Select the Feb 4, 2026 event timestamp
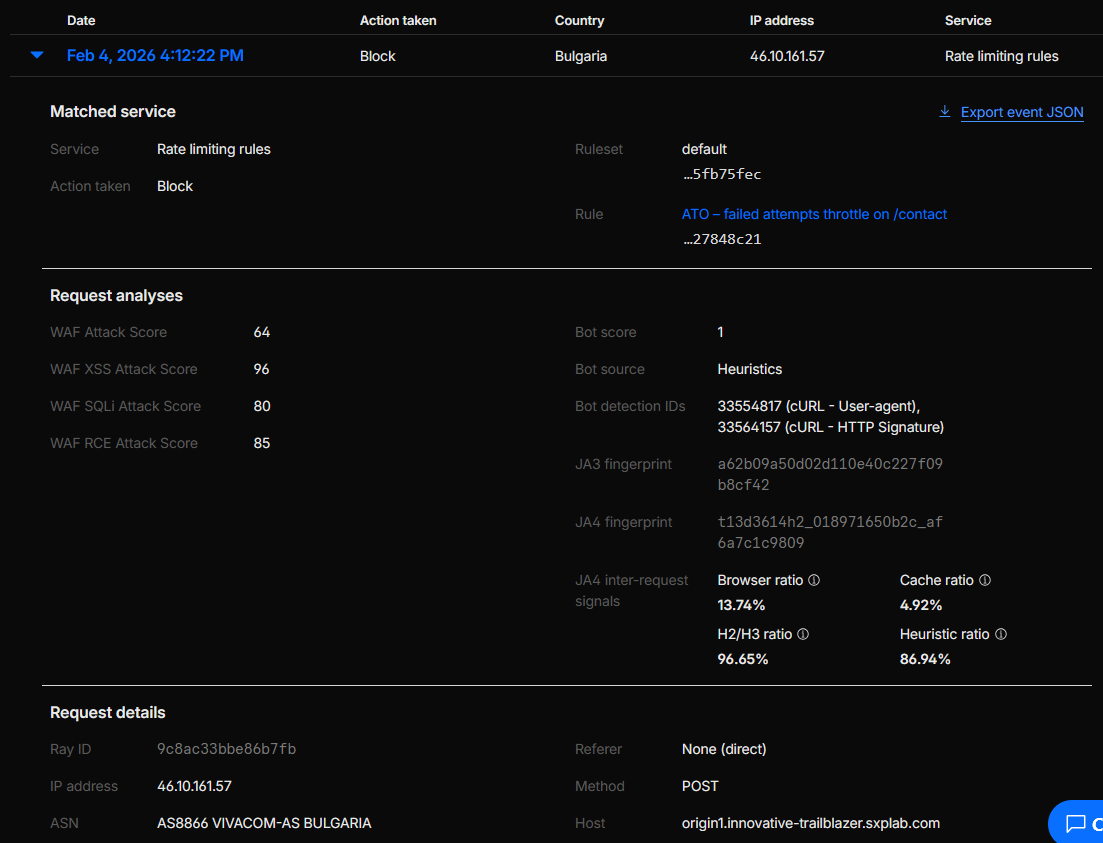 (155, 55)
